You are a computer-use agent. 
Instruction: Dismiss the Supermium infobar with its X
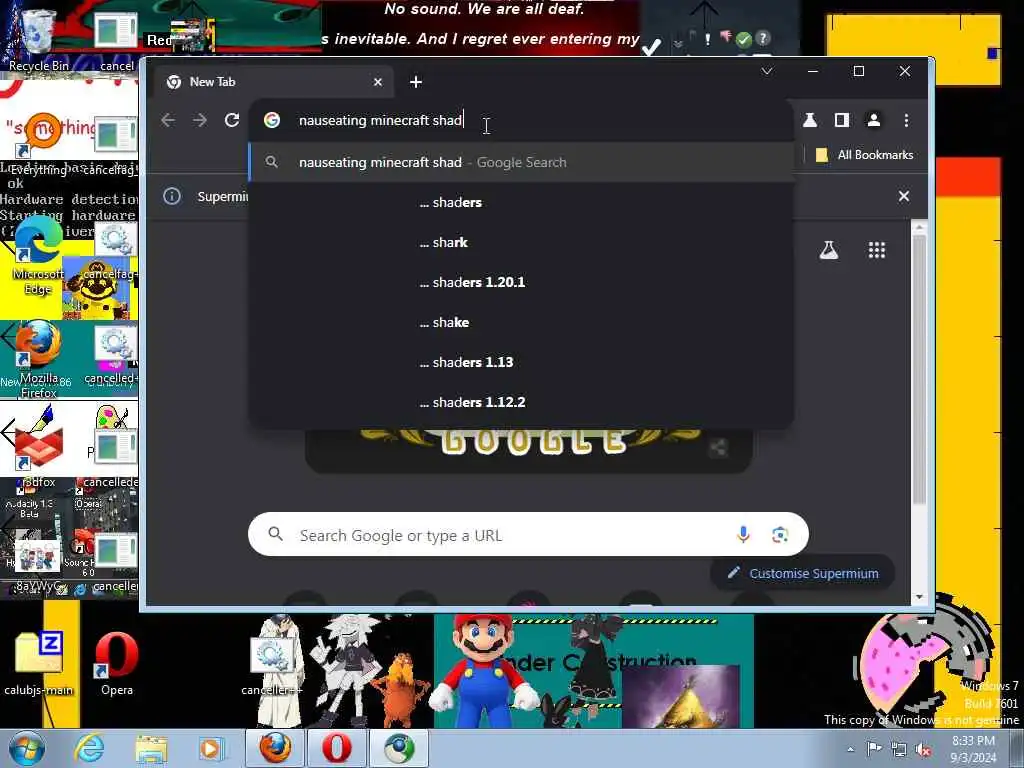point(904,196)
